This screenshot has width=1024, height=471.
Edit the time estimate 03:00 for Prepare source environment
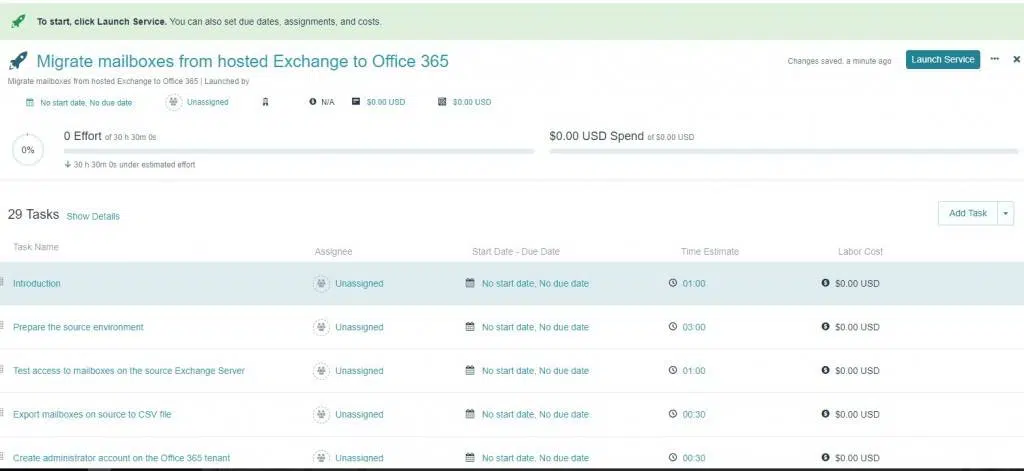pos(694,327)
